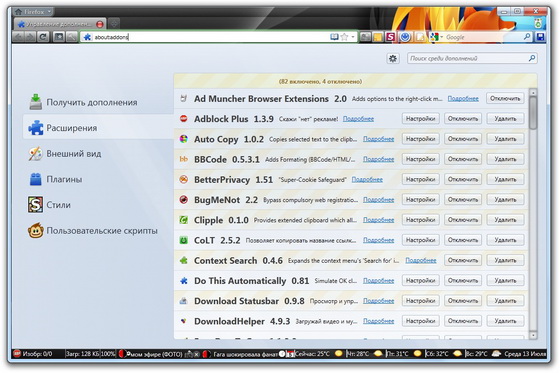Open the address bar history dropdown arrow
Screen dimensions: 560x373
[x=353, y=37]
